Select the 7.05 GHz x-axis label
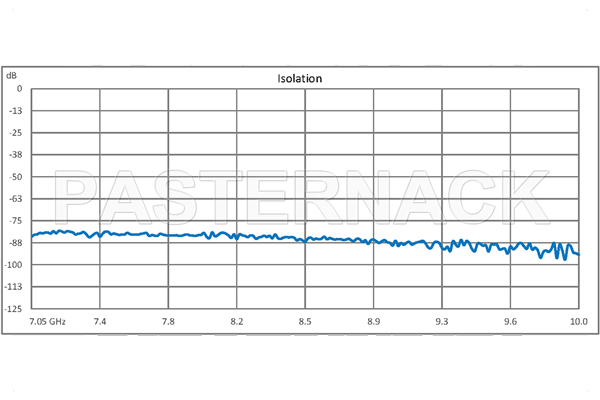 (48, 321)
